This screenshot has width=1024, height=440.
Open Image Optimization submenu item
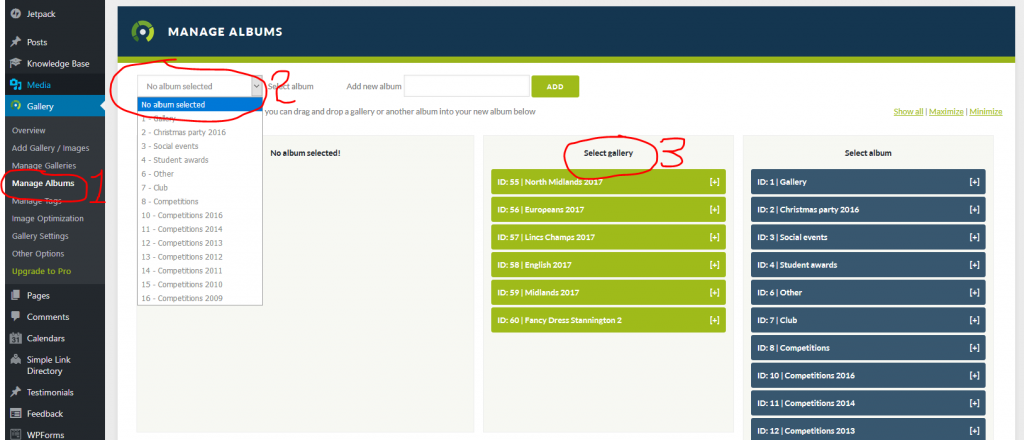(48, 219)
